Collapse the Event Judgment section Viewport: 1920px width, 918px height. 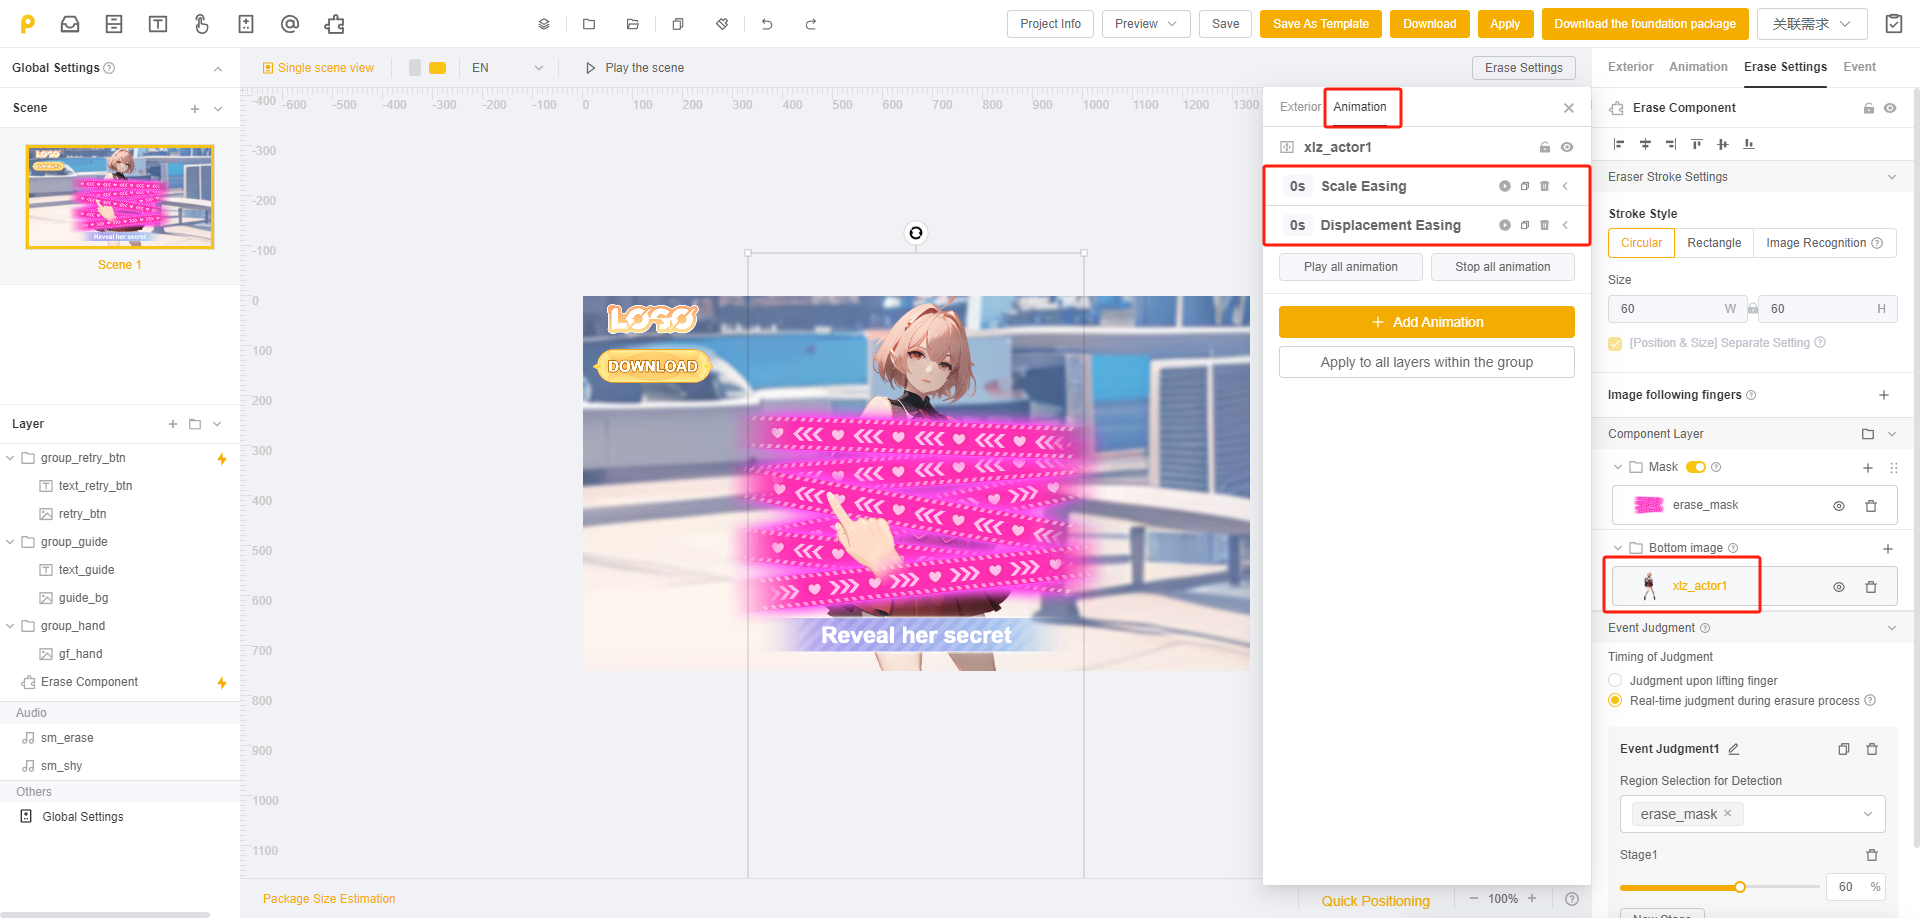coord(1892,628)
